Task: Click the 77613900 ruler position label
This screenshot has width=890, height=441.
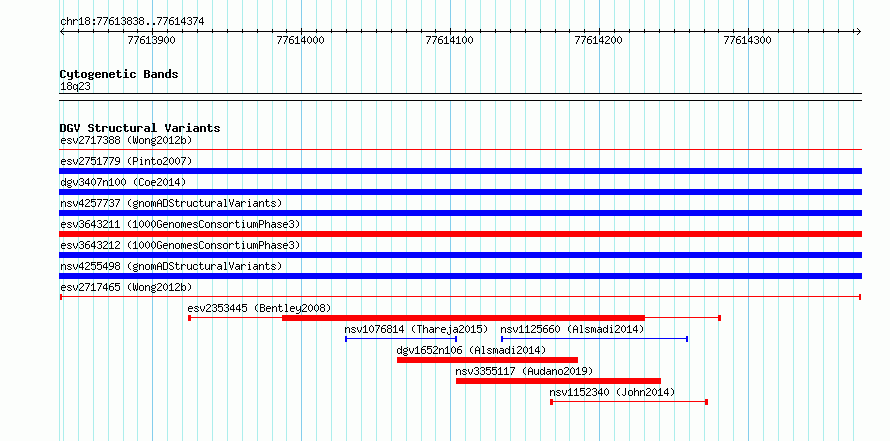Action: [x=152, y=40]
